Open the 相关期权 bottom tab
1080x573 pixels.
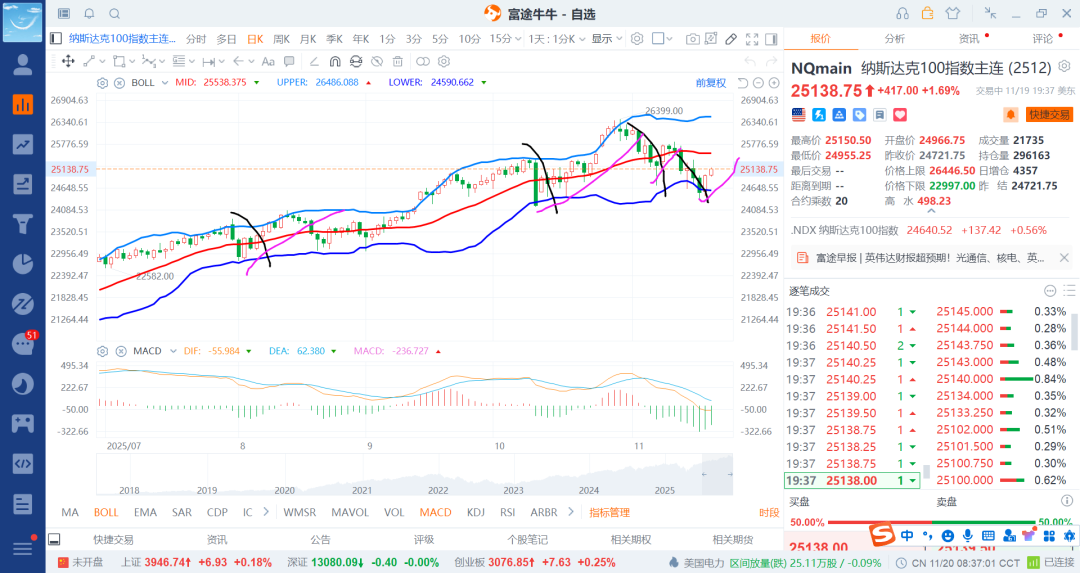pos(630,540)
